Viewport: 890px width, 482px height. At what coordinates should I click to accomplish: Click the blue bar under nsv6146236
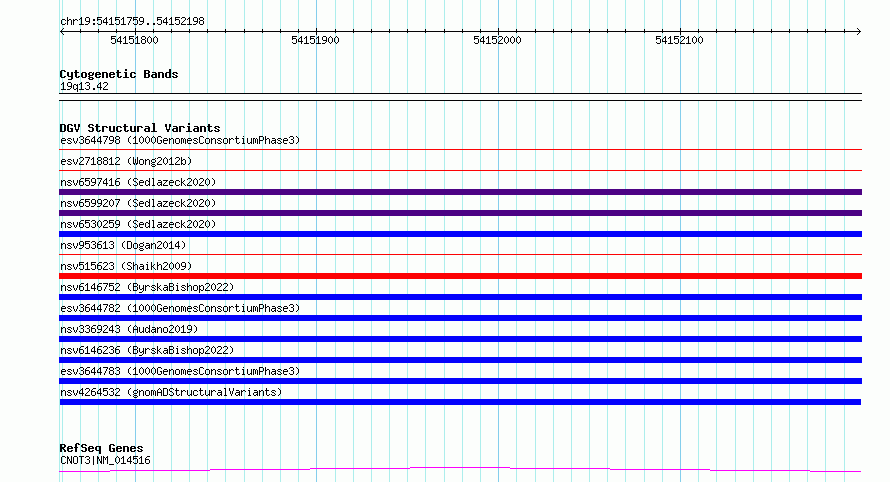pos(460,360)
